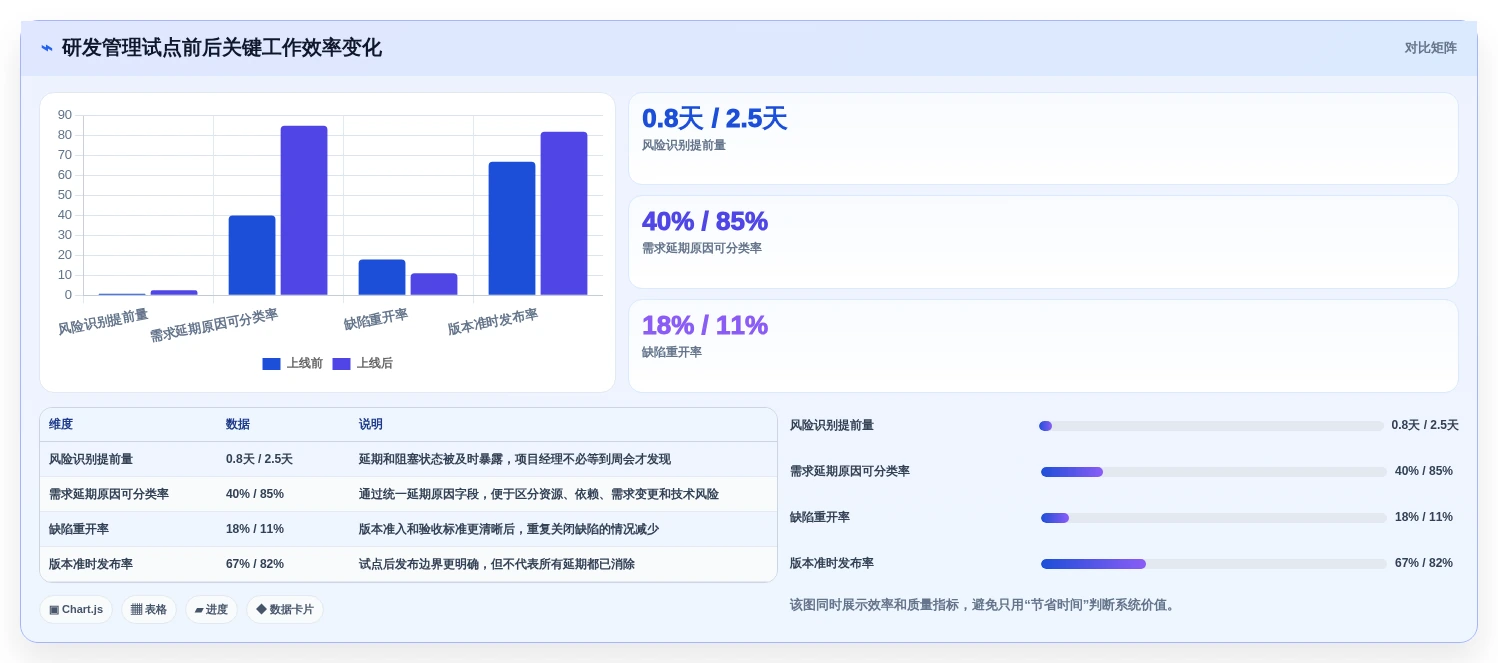This screenshot has width=1498, height=663.
Task: Click the 上线前 bar for 缺陷重开率
Action: pos(382,278)
